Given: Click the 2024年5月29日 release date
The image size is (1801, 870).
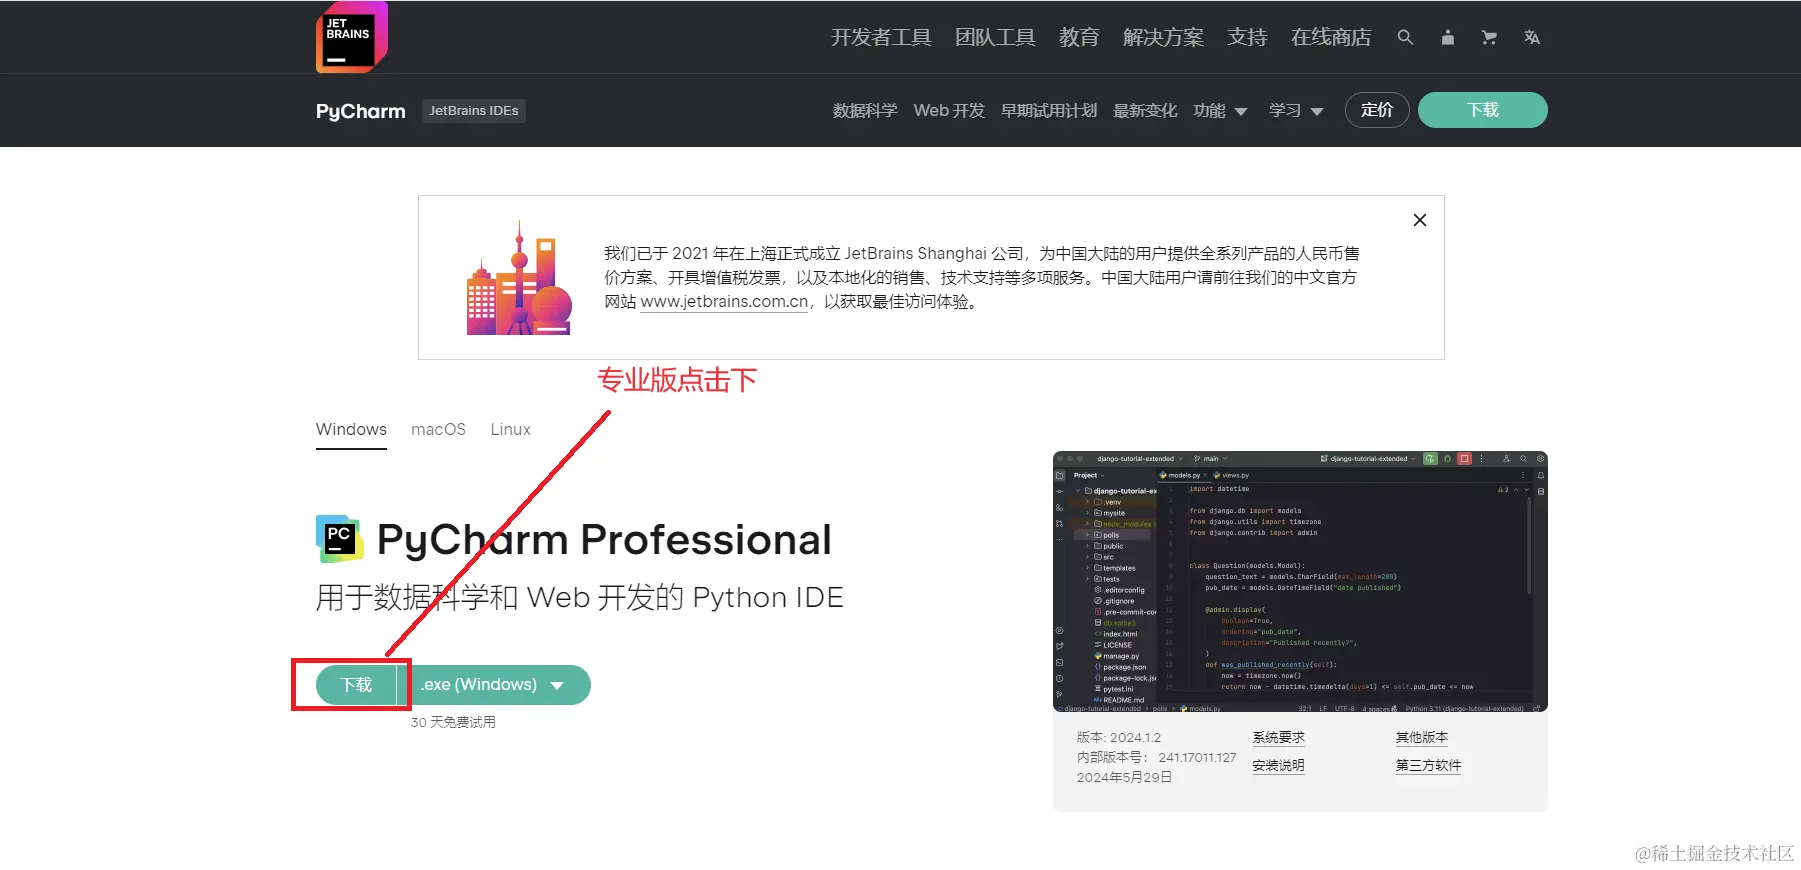Looking at the screenshot, I should 1124,777.
